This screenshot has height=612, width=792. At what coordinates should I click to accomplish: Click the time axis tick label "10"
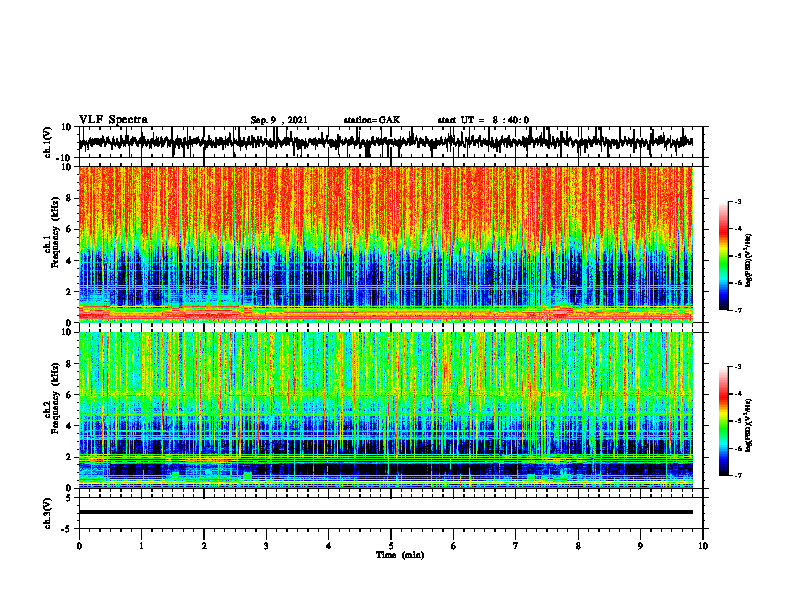[x=703, y=546]
